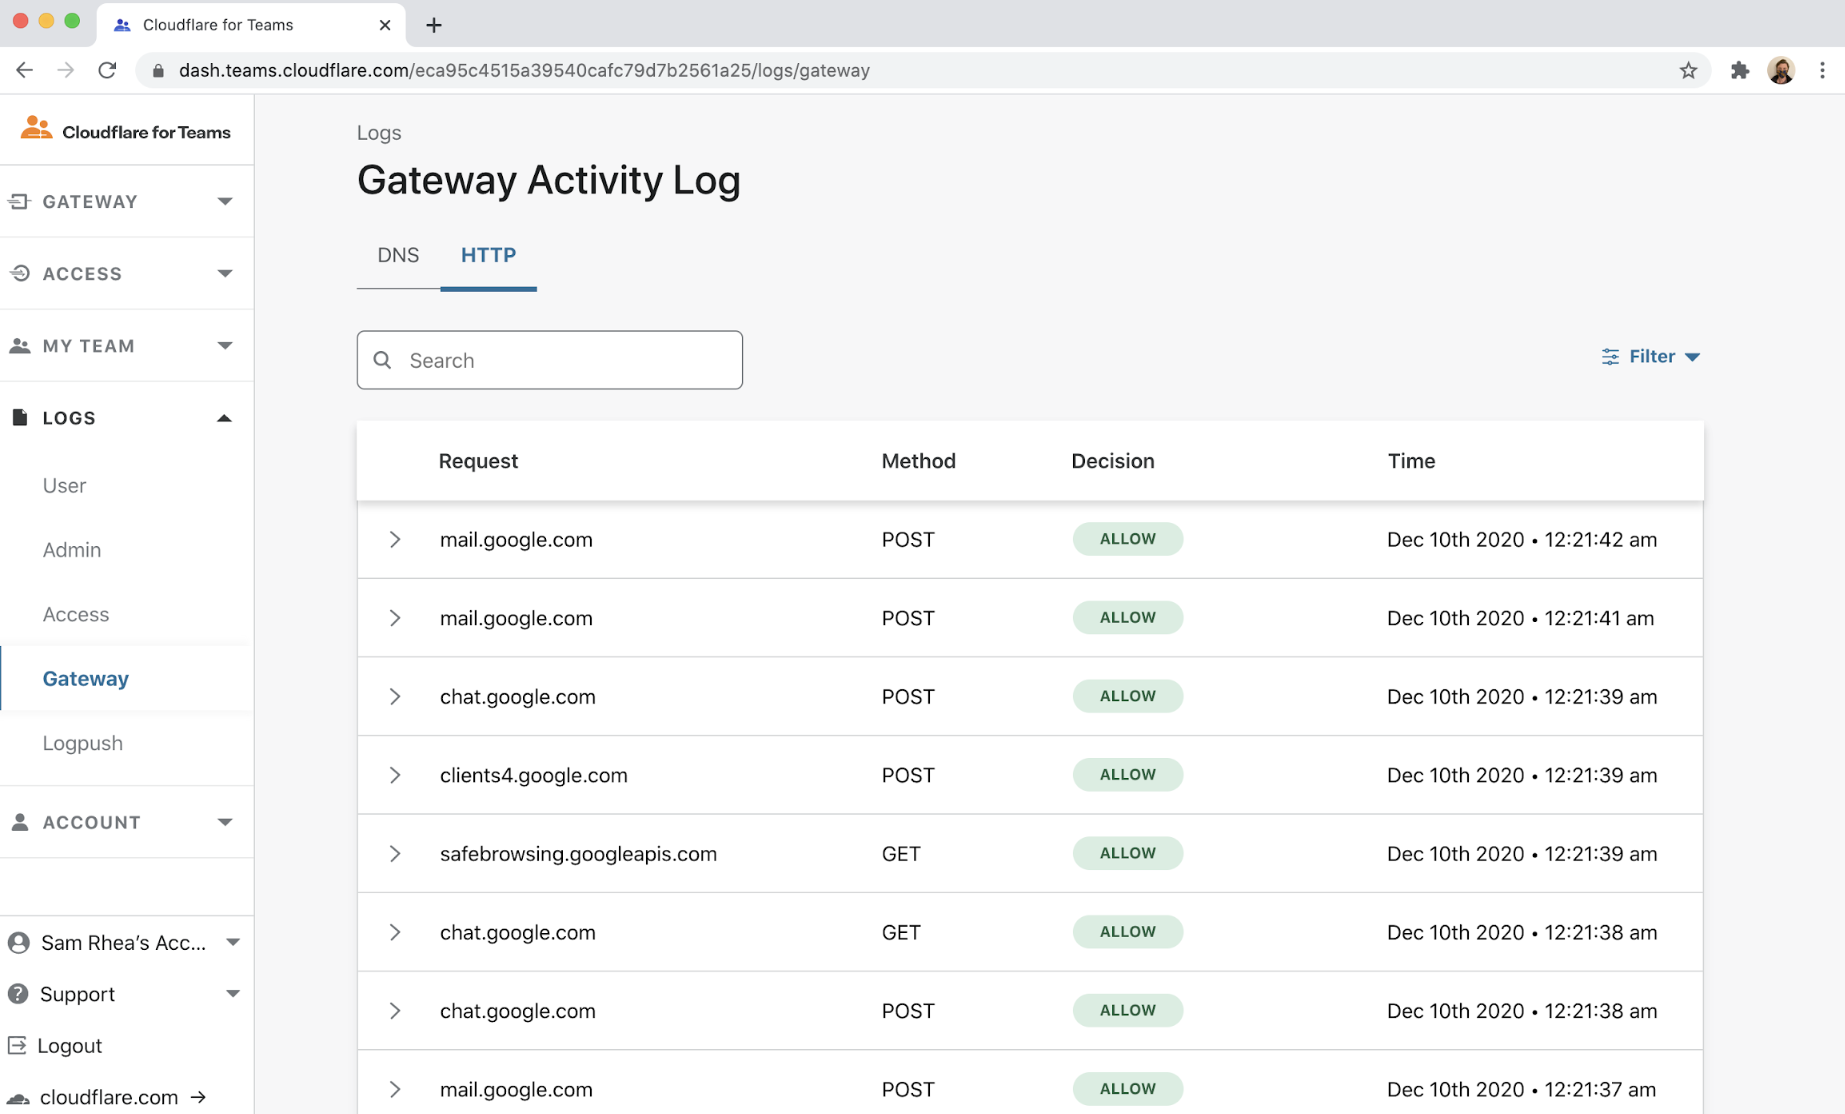
Task: Expand the Access sidebar section
Action: (225, 273)
